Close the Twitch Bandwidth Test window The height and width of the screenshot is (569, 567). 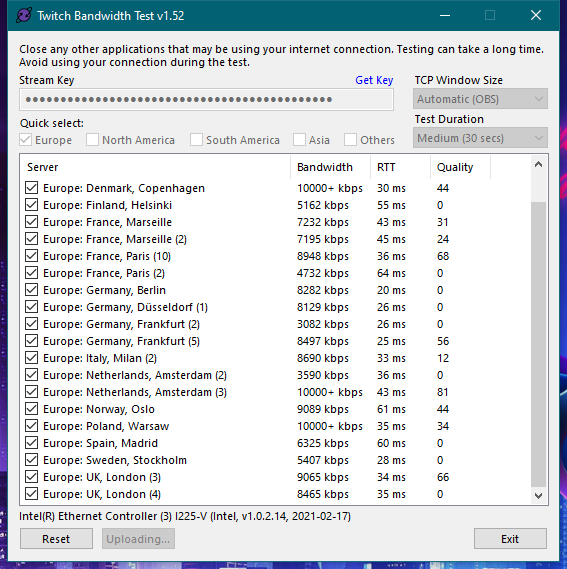pos(536,15)
